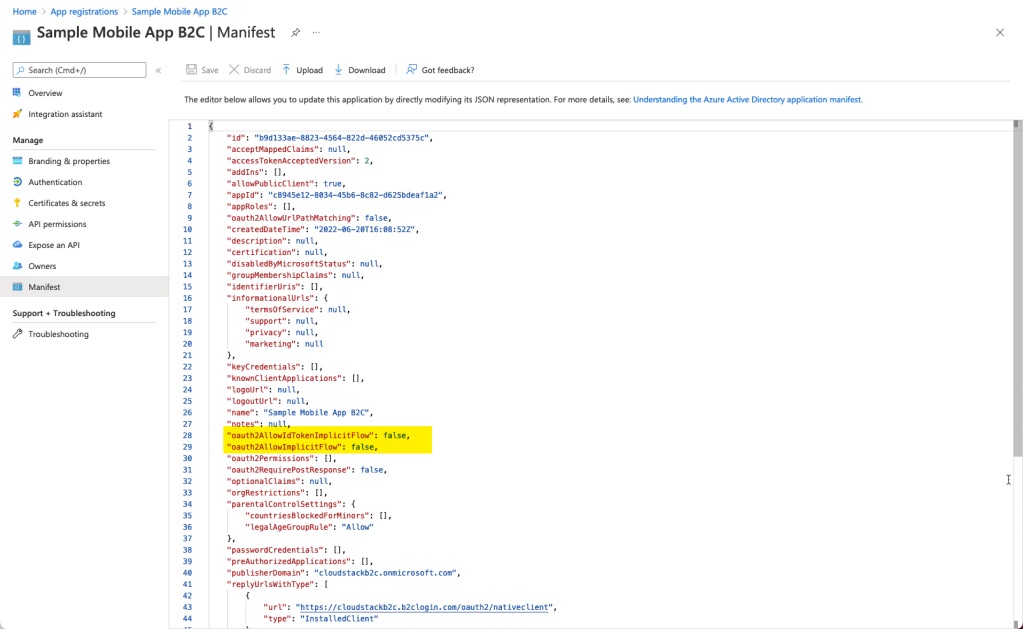
Task: Click the "replyUrlsWithType" key
Action: (x=272, y=584)
